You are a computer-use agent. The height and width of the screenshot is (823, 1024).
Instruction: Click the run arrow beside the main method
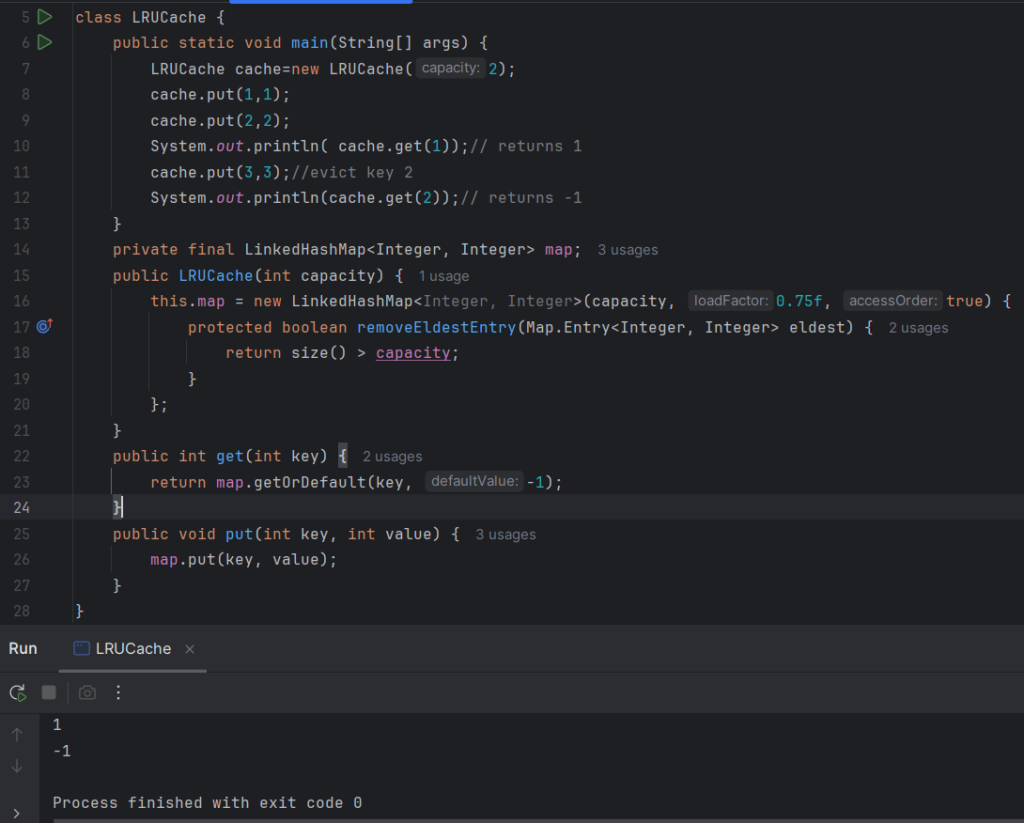tap(44, 42)
